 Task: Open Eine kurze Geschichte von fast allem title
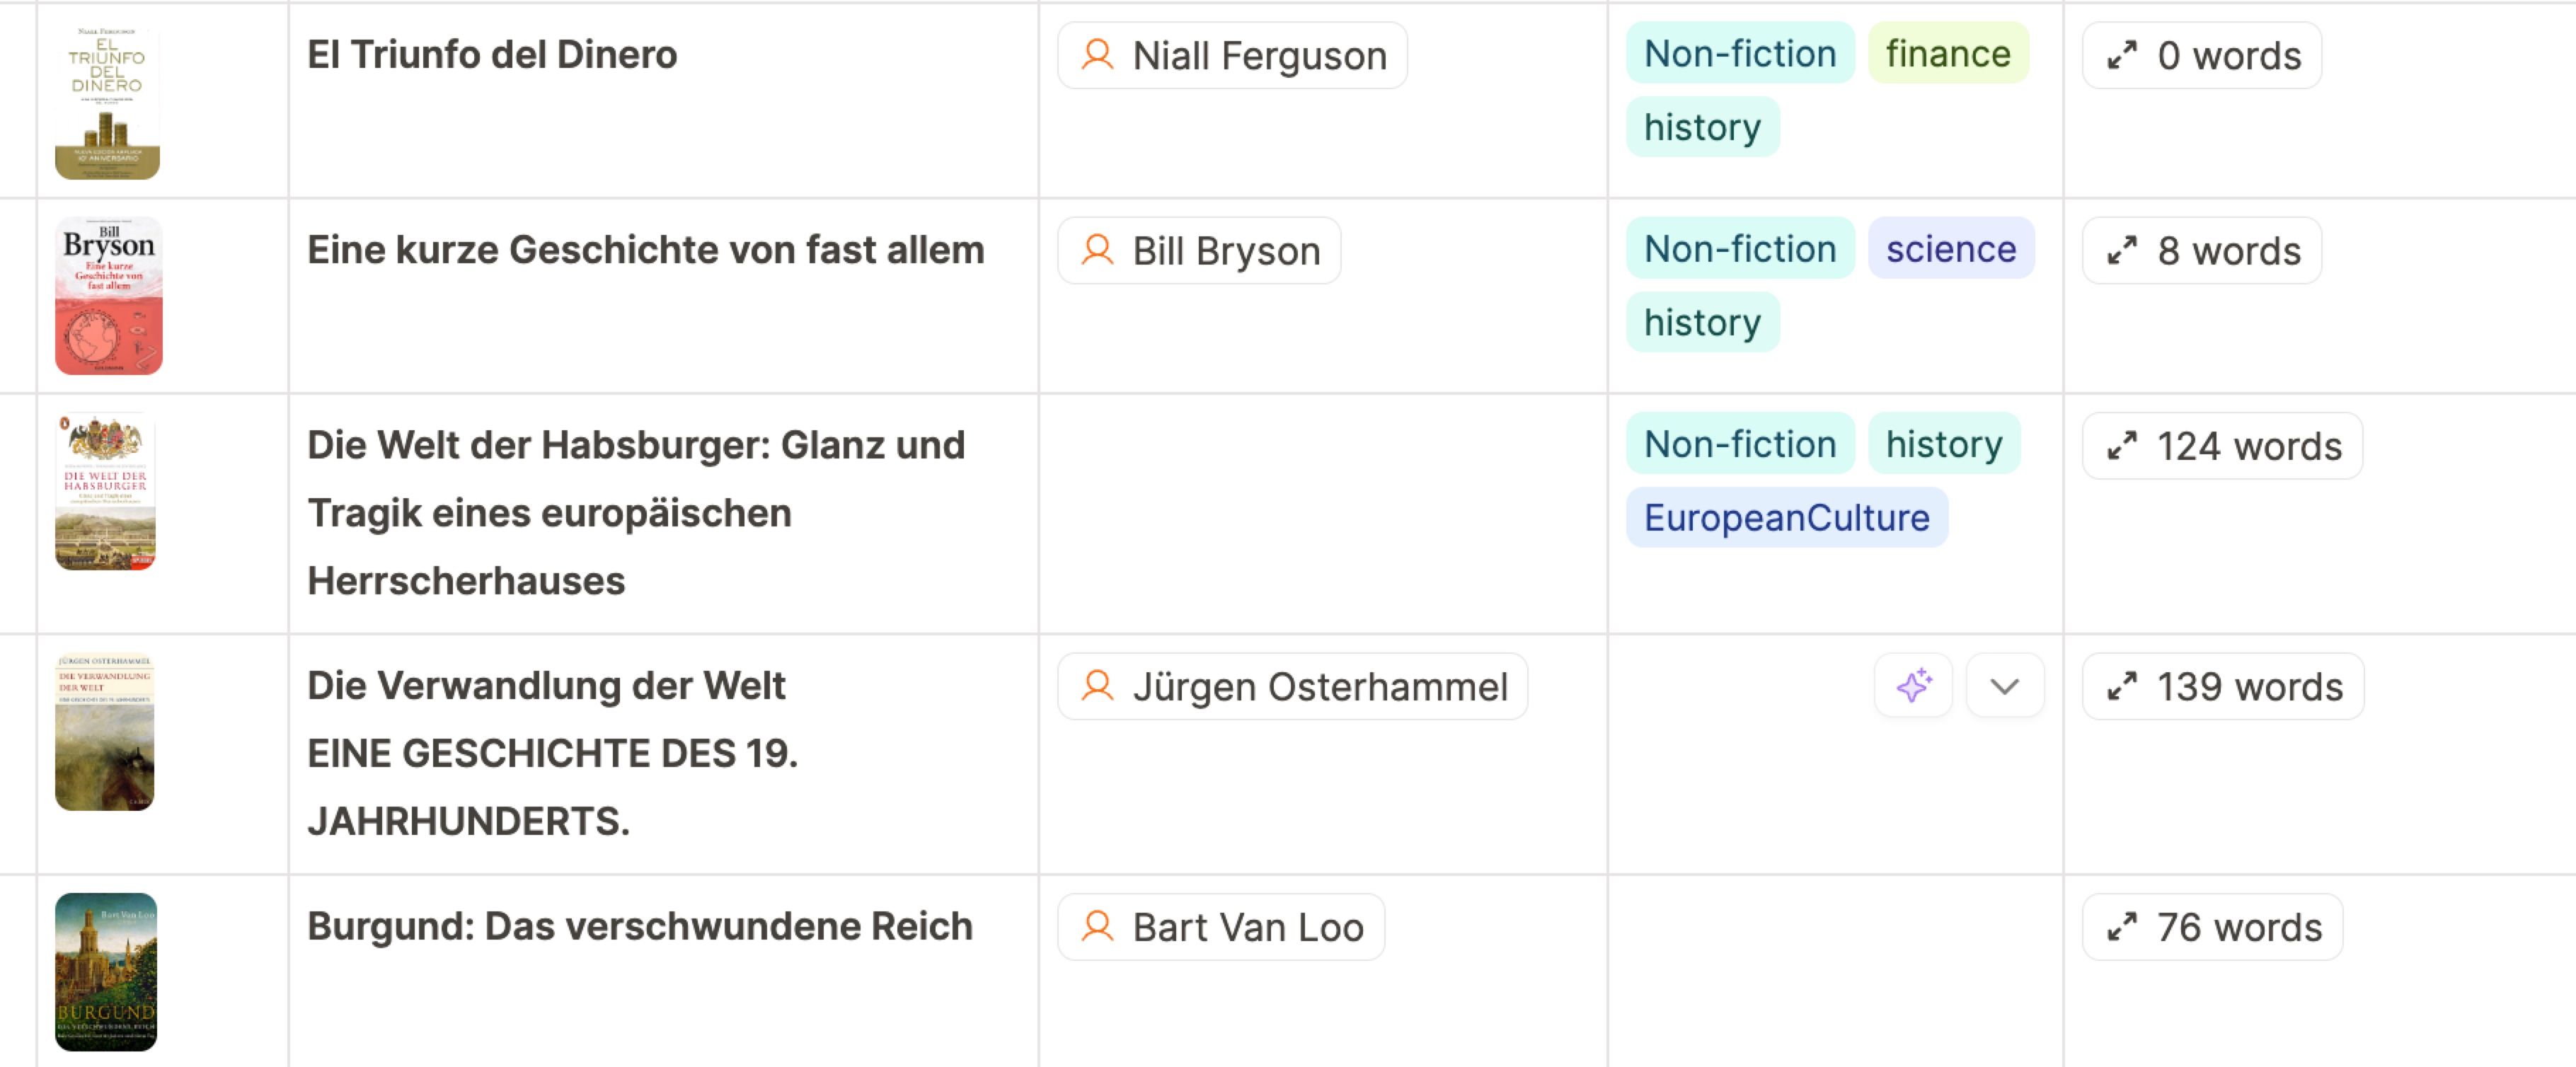click(645, 250)
